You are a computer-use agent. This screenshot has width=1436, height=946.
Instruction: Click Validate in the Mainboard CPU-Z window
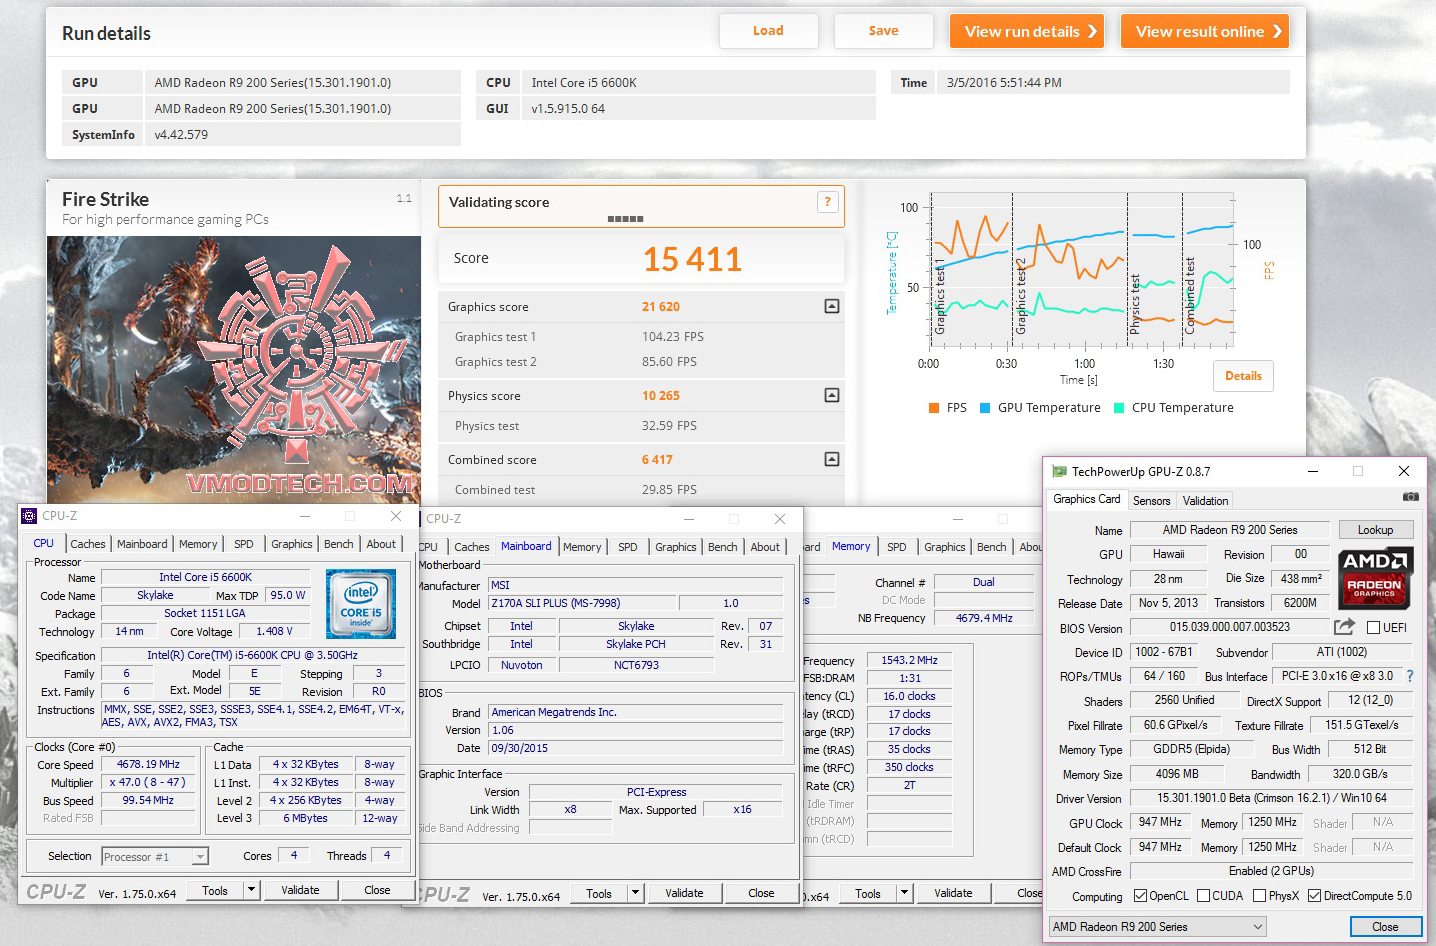tap(684, 893)
